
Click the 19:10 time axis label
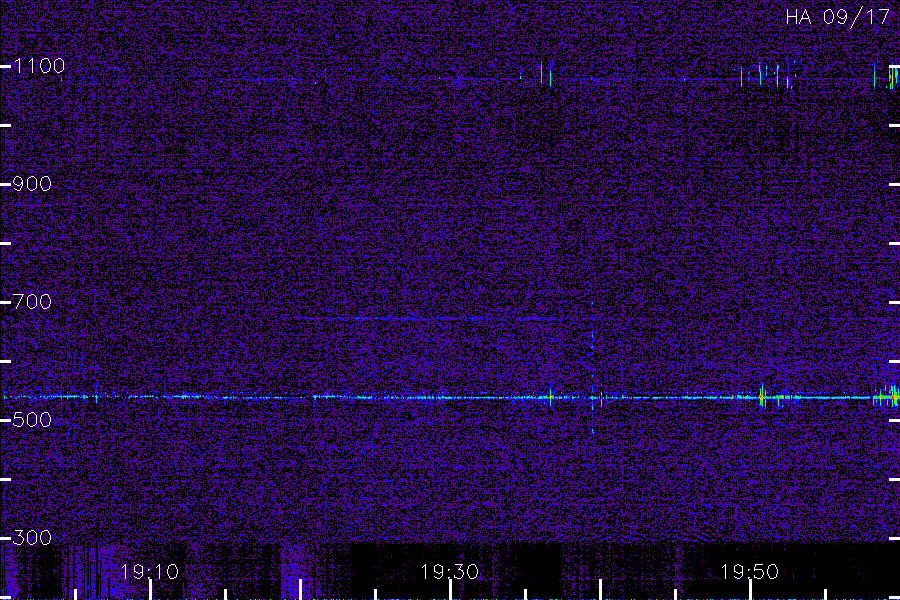coord(149,572)
